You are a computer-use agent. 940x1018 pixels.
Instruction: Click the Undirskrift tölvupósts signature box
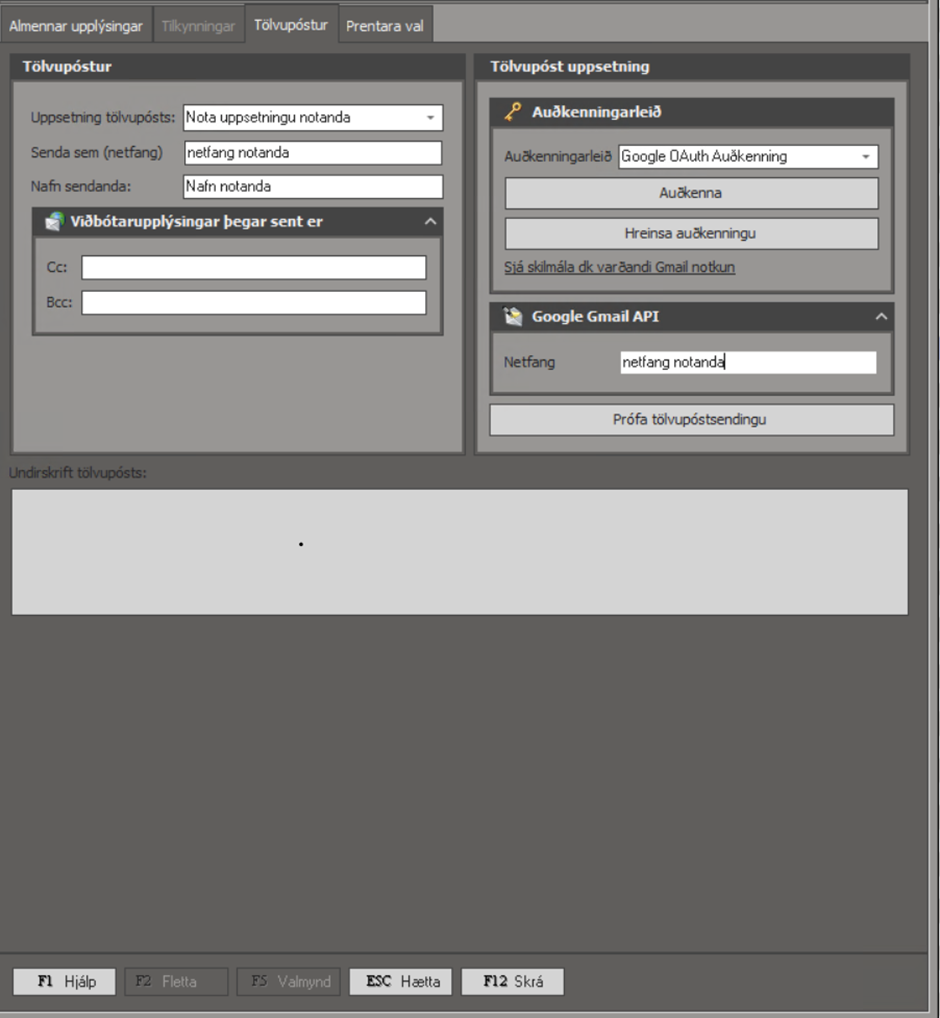[x=460, y=552]
